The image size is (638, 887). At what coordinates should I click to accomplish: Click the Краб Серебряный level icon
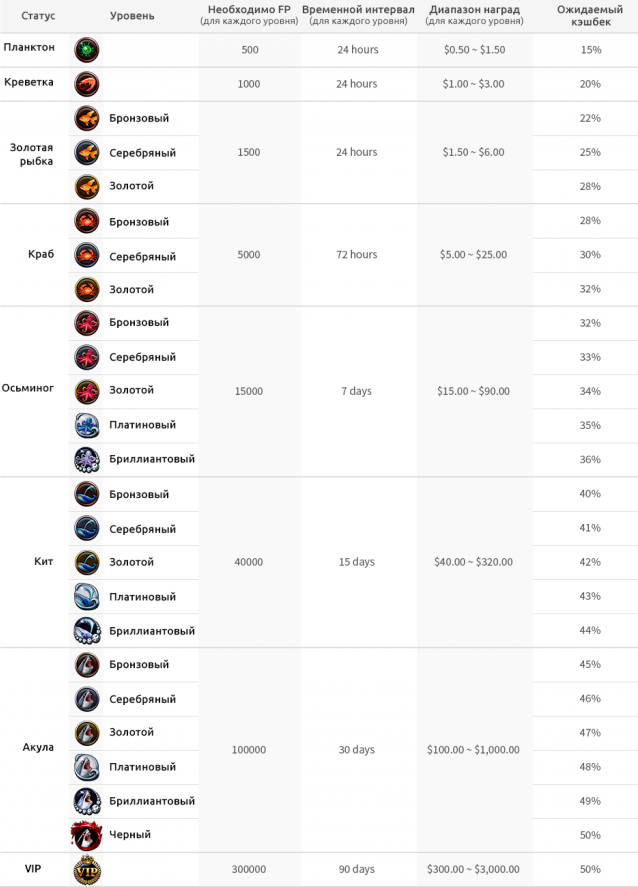pyautogui.click(x=87, y=256)
